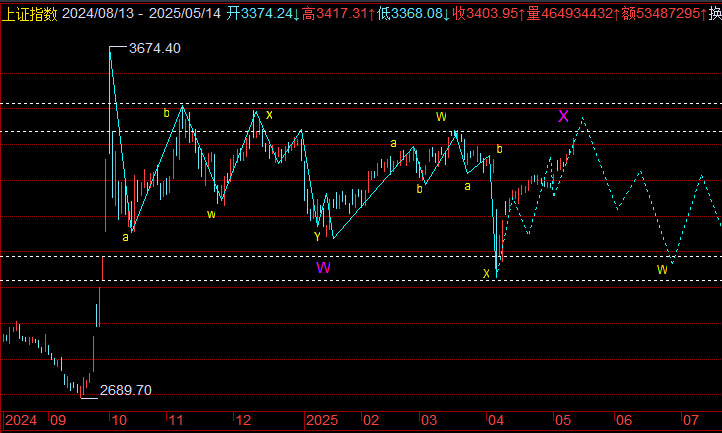Image resolution: width=722 pixels, height=433 pixels.
Task: Click the 上证指数 index title
Action: tap(29, 13)
